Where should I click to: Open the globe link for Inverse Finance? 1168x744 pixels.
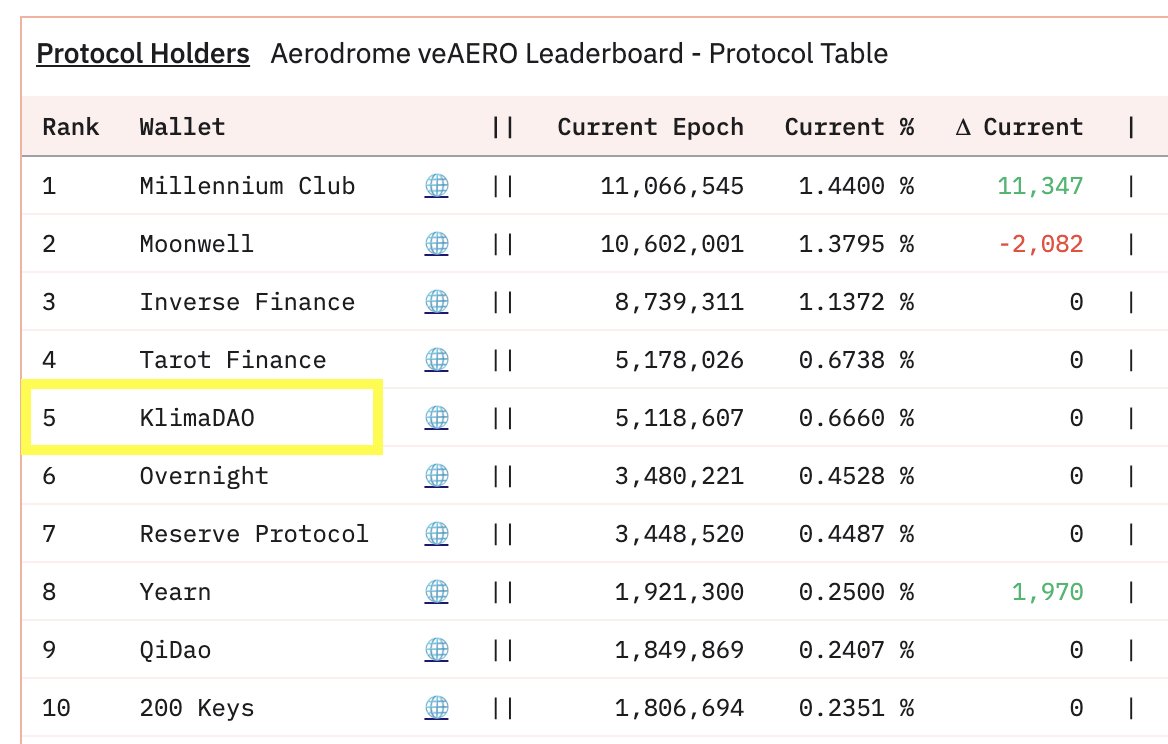point(437,302)
